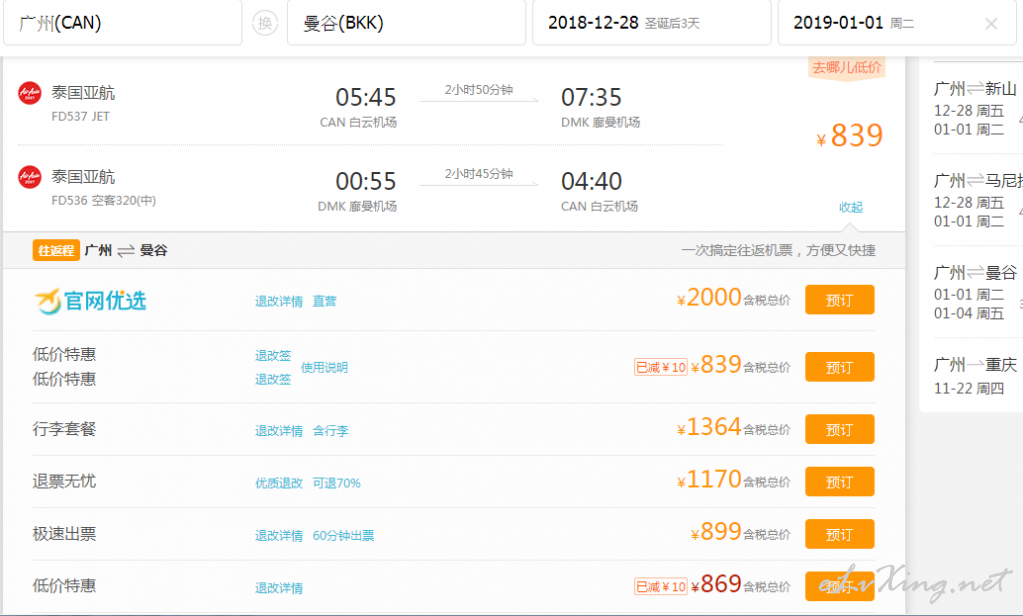Click the flight price ¥839 at top

click(850, 136)
